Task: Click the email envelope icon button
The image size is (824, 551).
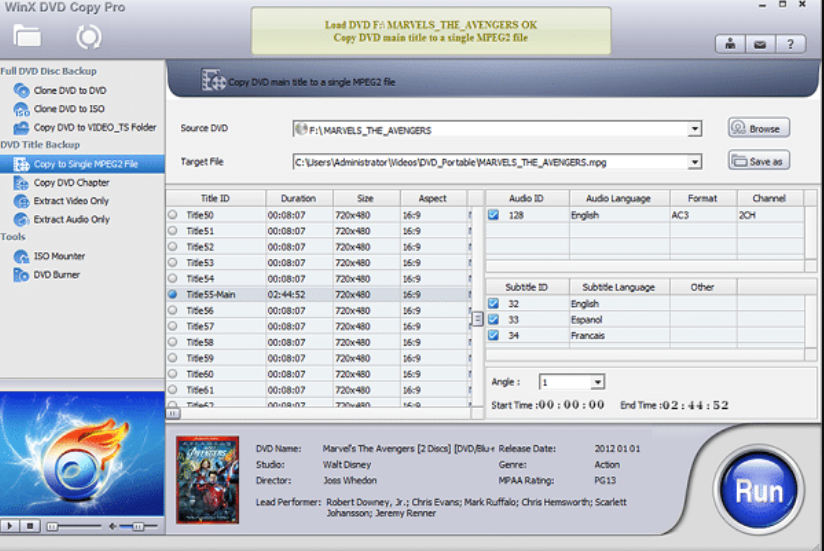Action: [x=760, y=44]
